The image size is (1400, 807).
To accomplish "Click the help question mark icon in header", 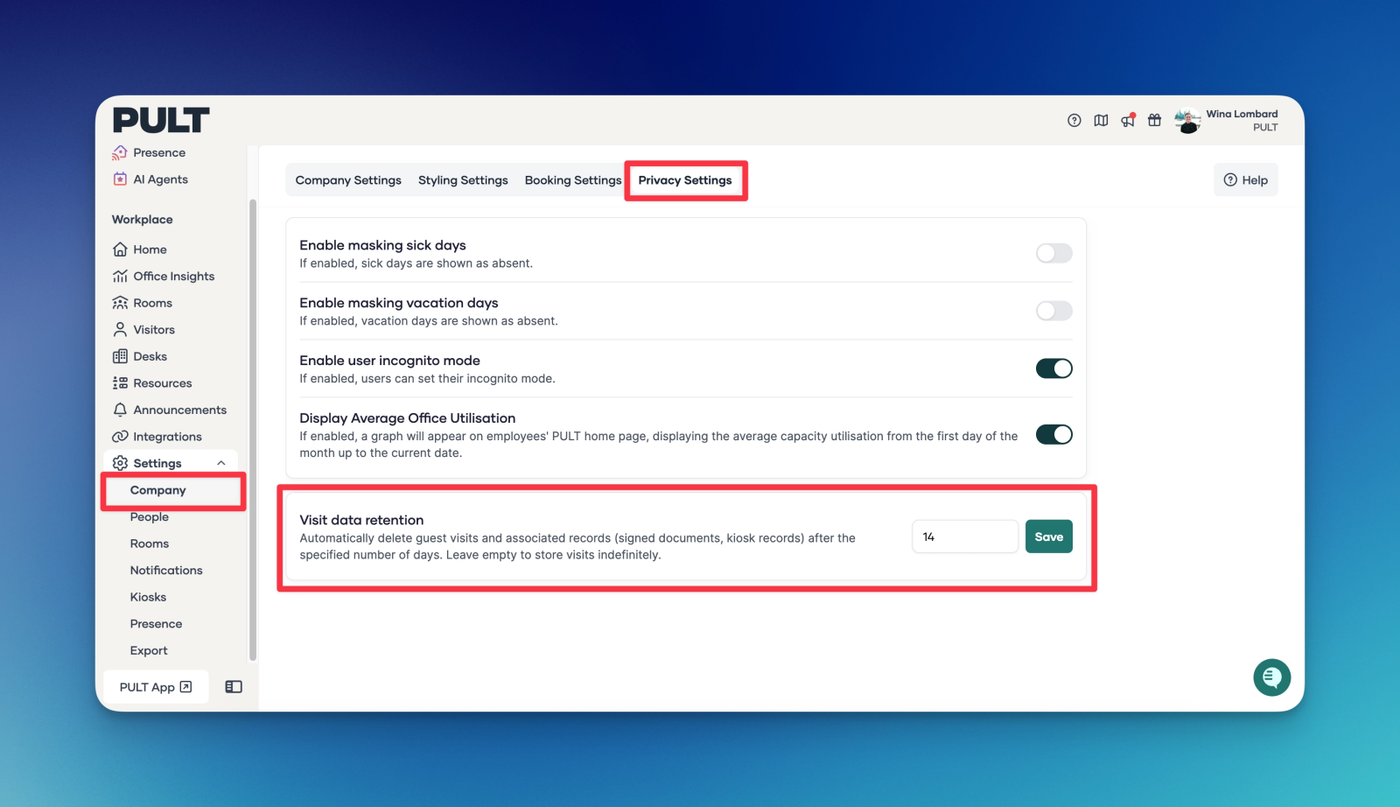I will (1074, 120).
